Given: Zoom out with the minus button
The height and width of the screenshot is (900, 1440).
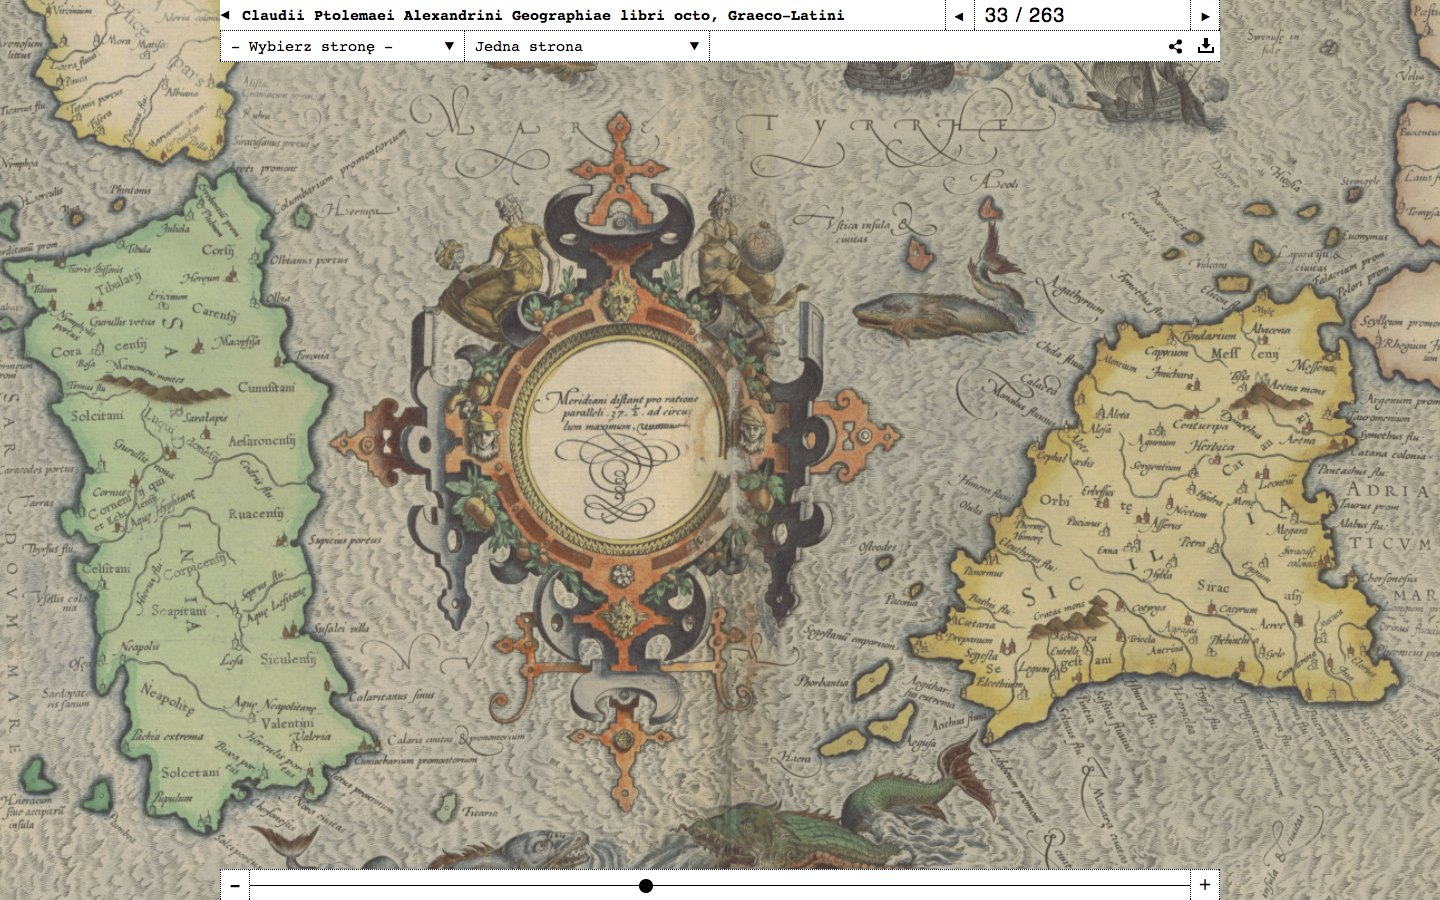Looking at the screenshot, I should (235, 885).
